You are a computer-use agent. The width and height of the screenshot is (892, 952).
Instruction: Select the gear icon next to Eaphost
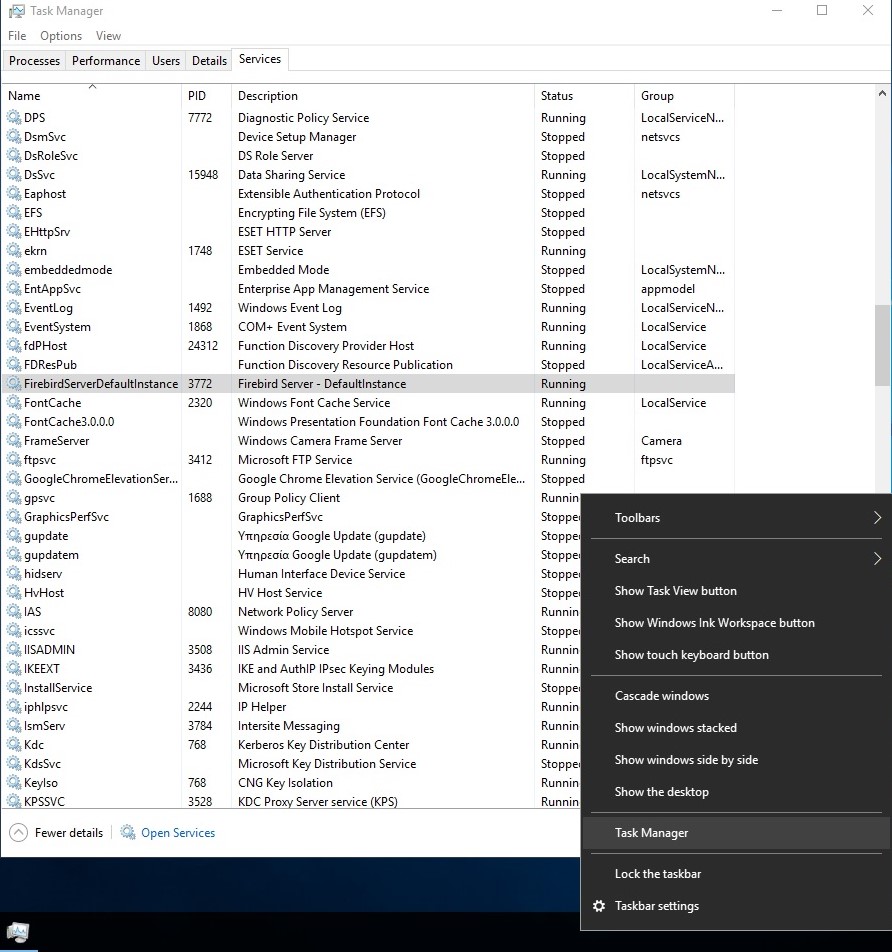13,194
